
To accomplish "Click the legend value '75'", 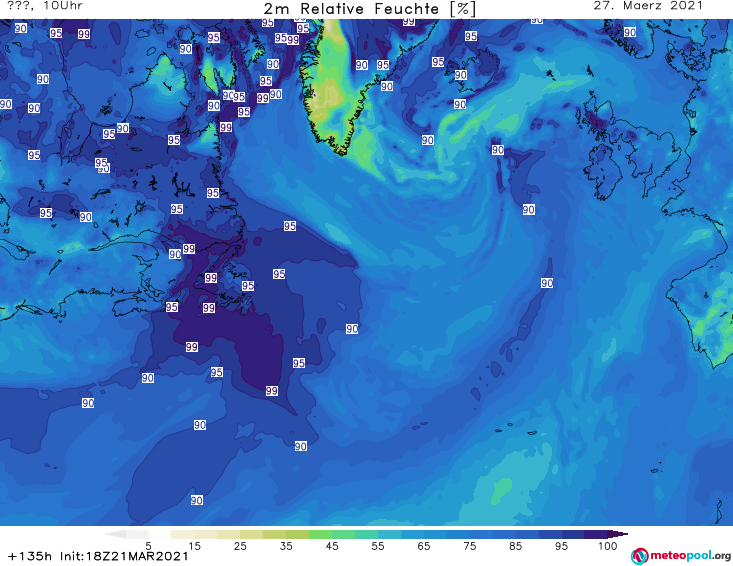I will (x=469, y=546).
